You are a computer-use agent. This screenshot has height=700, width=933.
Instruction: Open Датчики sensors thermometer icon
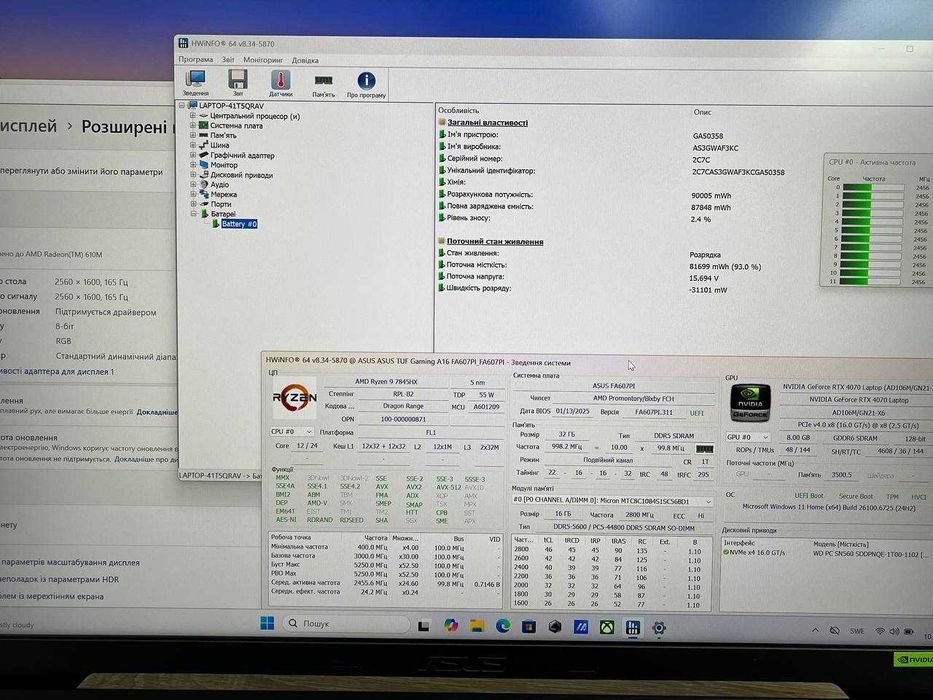coord(280,83)
